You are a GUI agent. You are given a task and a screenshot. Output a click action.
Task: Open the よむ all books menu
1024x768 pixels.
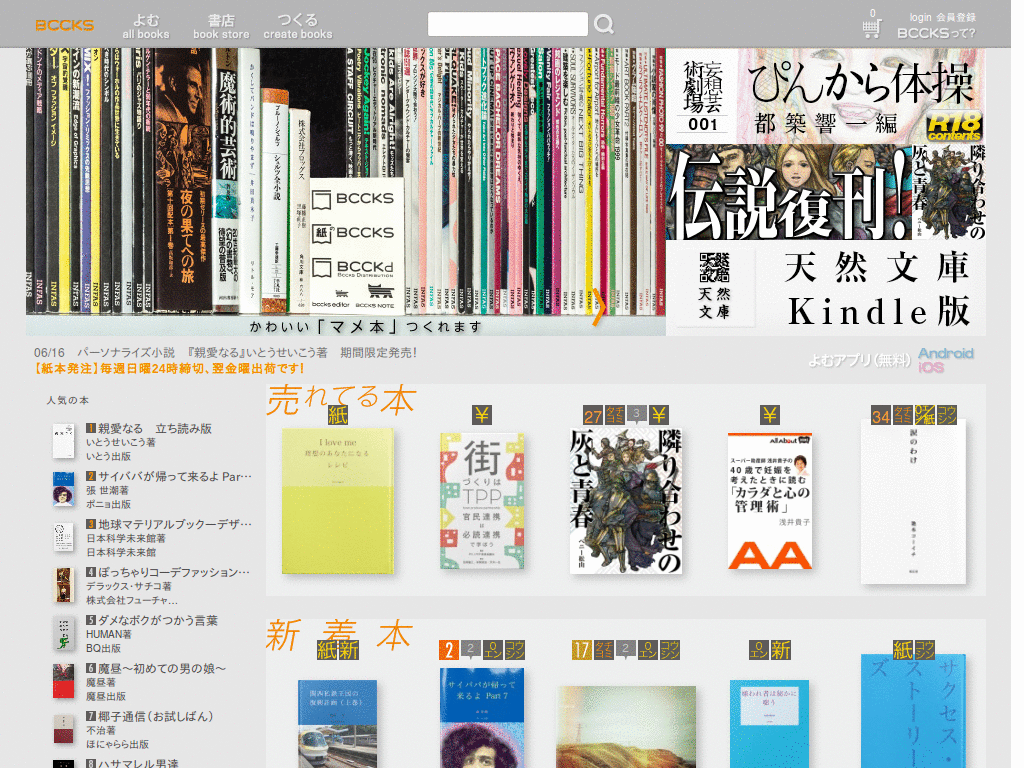pyautogui.click(x=146, y=26)
